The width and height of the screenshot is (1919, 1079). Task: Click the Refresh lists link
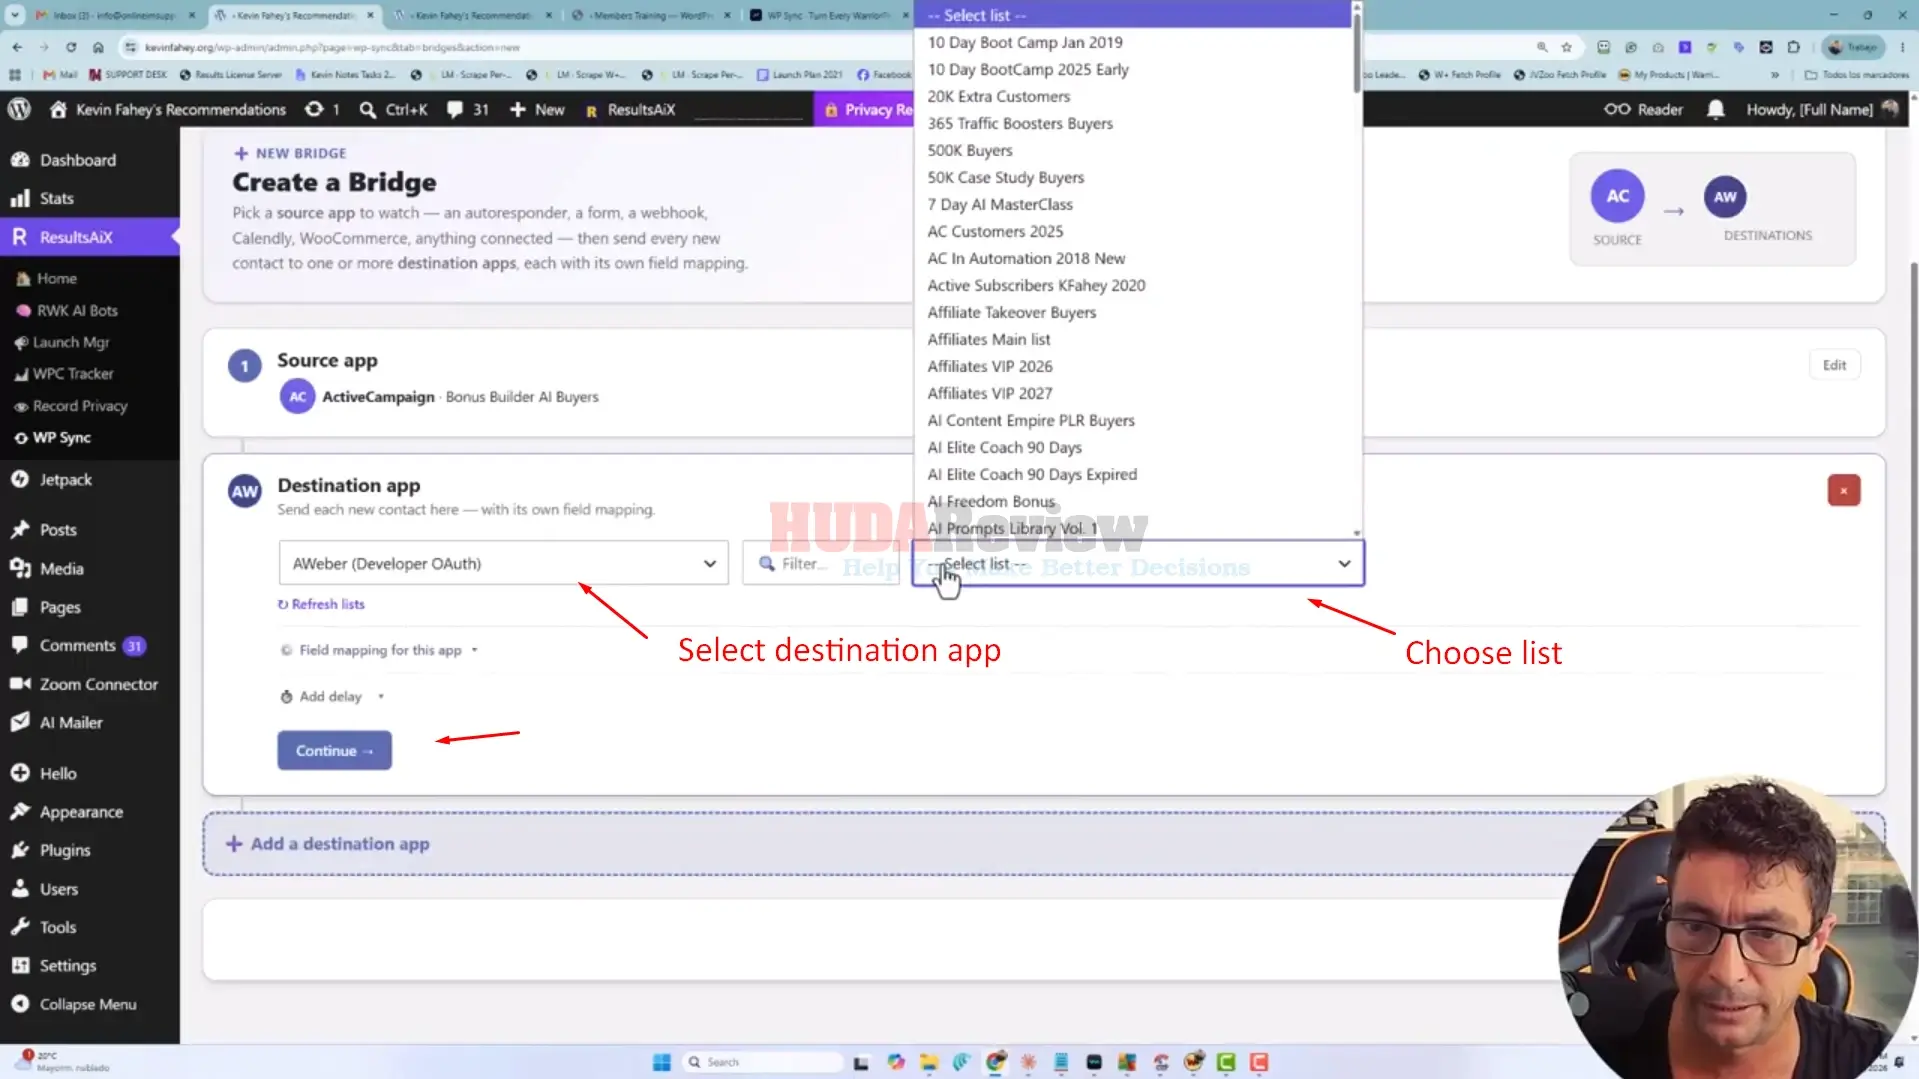(321, 604)
